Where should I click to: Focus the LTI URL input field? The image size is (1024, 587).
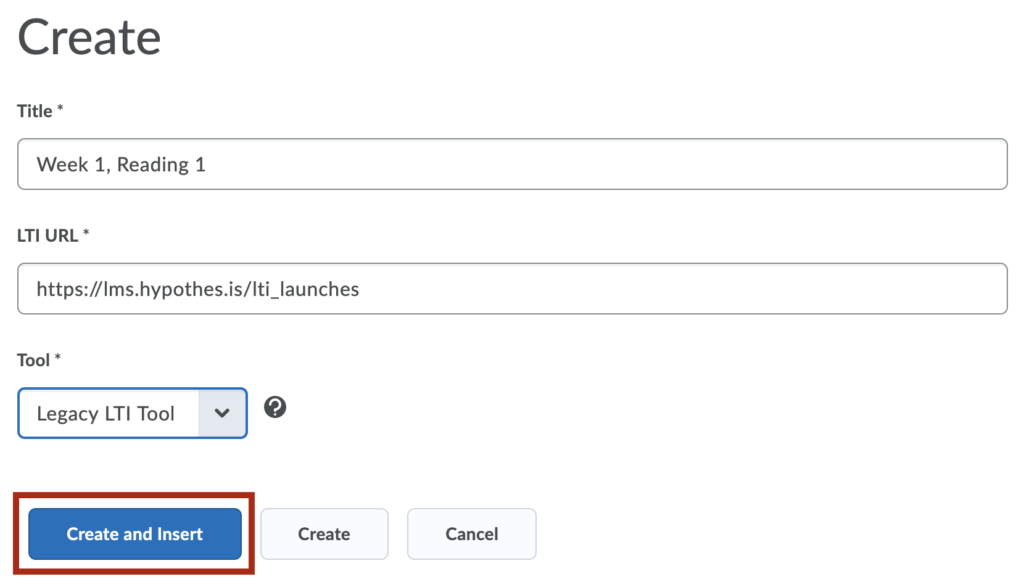point(513,289)
